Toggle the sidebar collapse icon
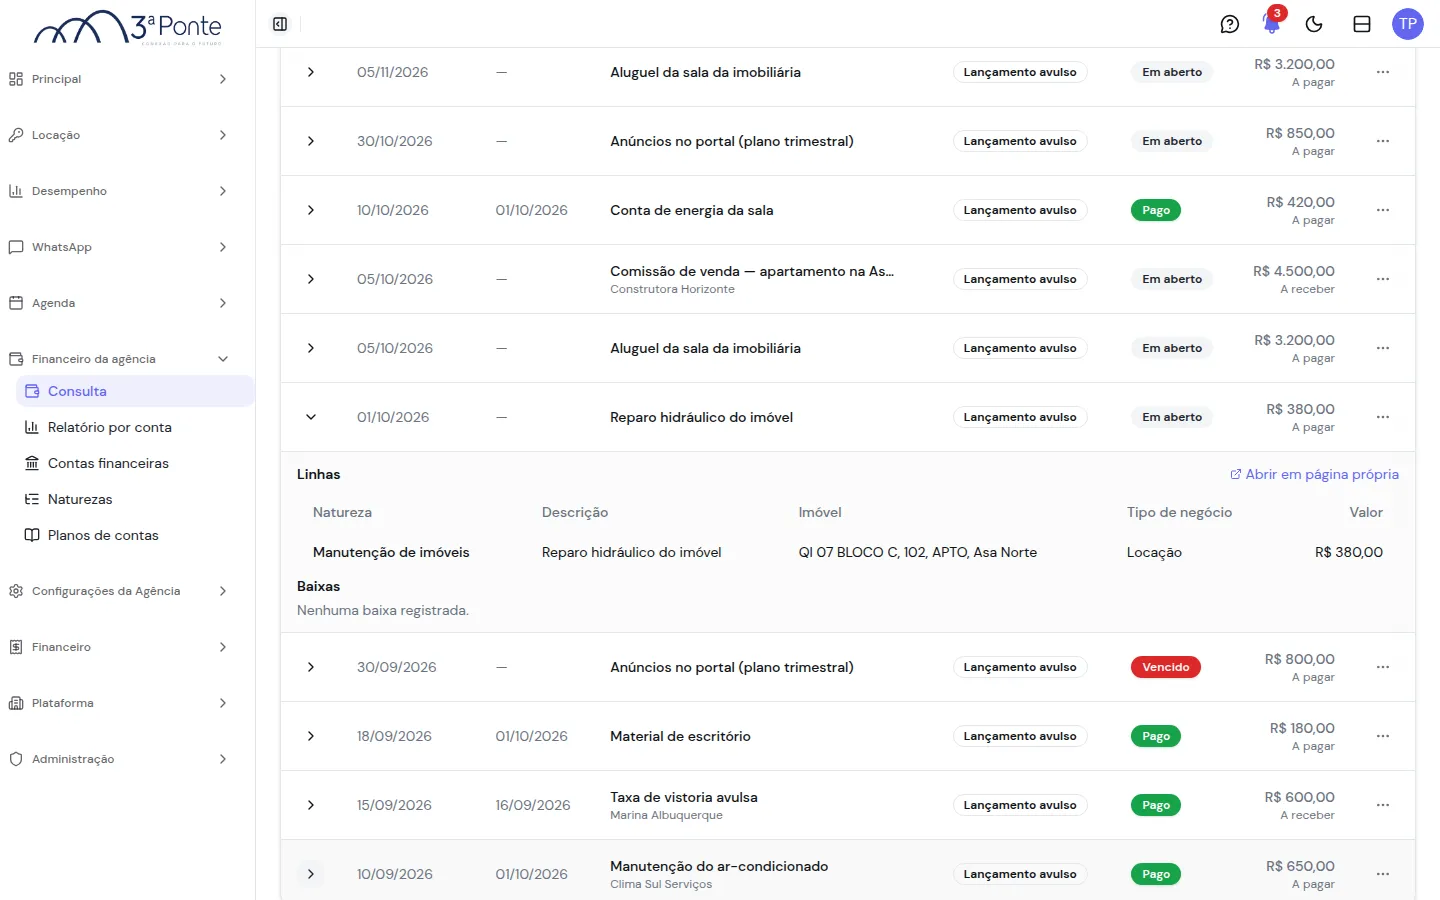The image size is (1440, 900). click(280, 24)
